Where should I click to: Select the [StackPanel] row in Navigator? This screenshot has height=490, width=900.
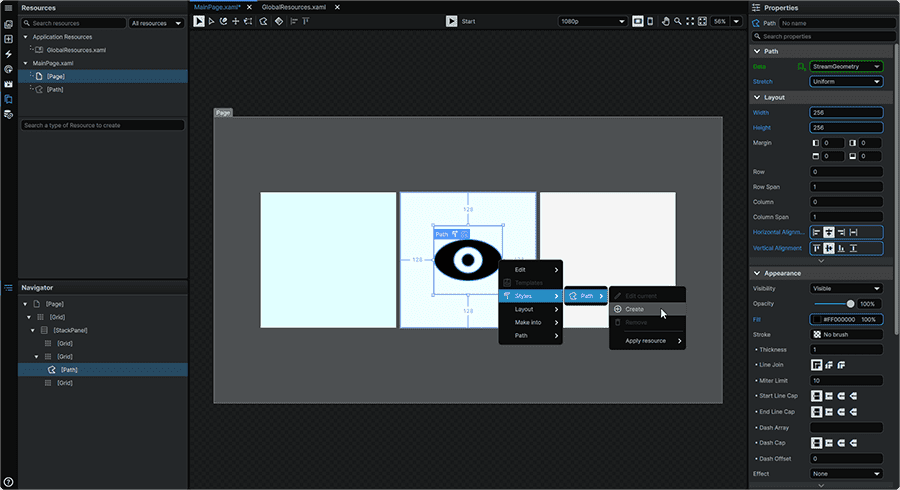point(103,330)
